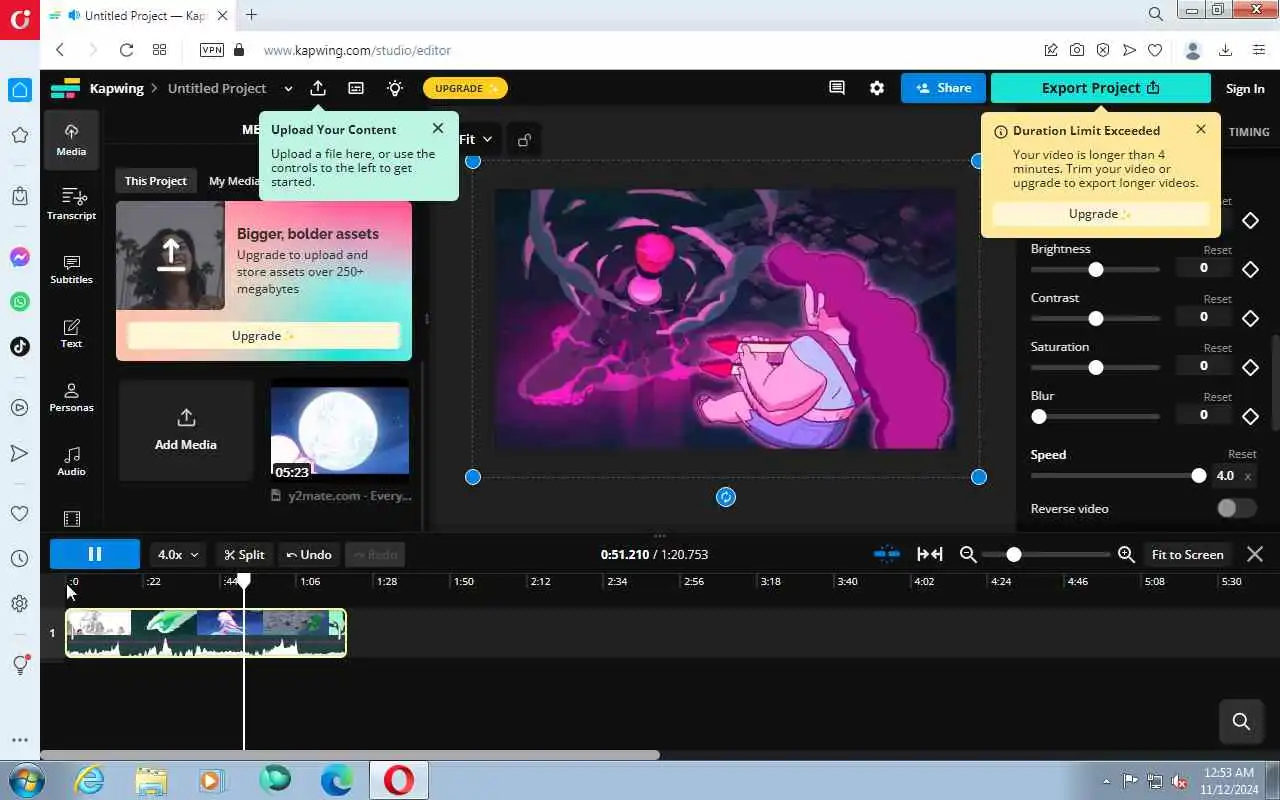Screen dimensions: 1280x800
Task: Click the Export Project button
Action: pos(1100,88)
